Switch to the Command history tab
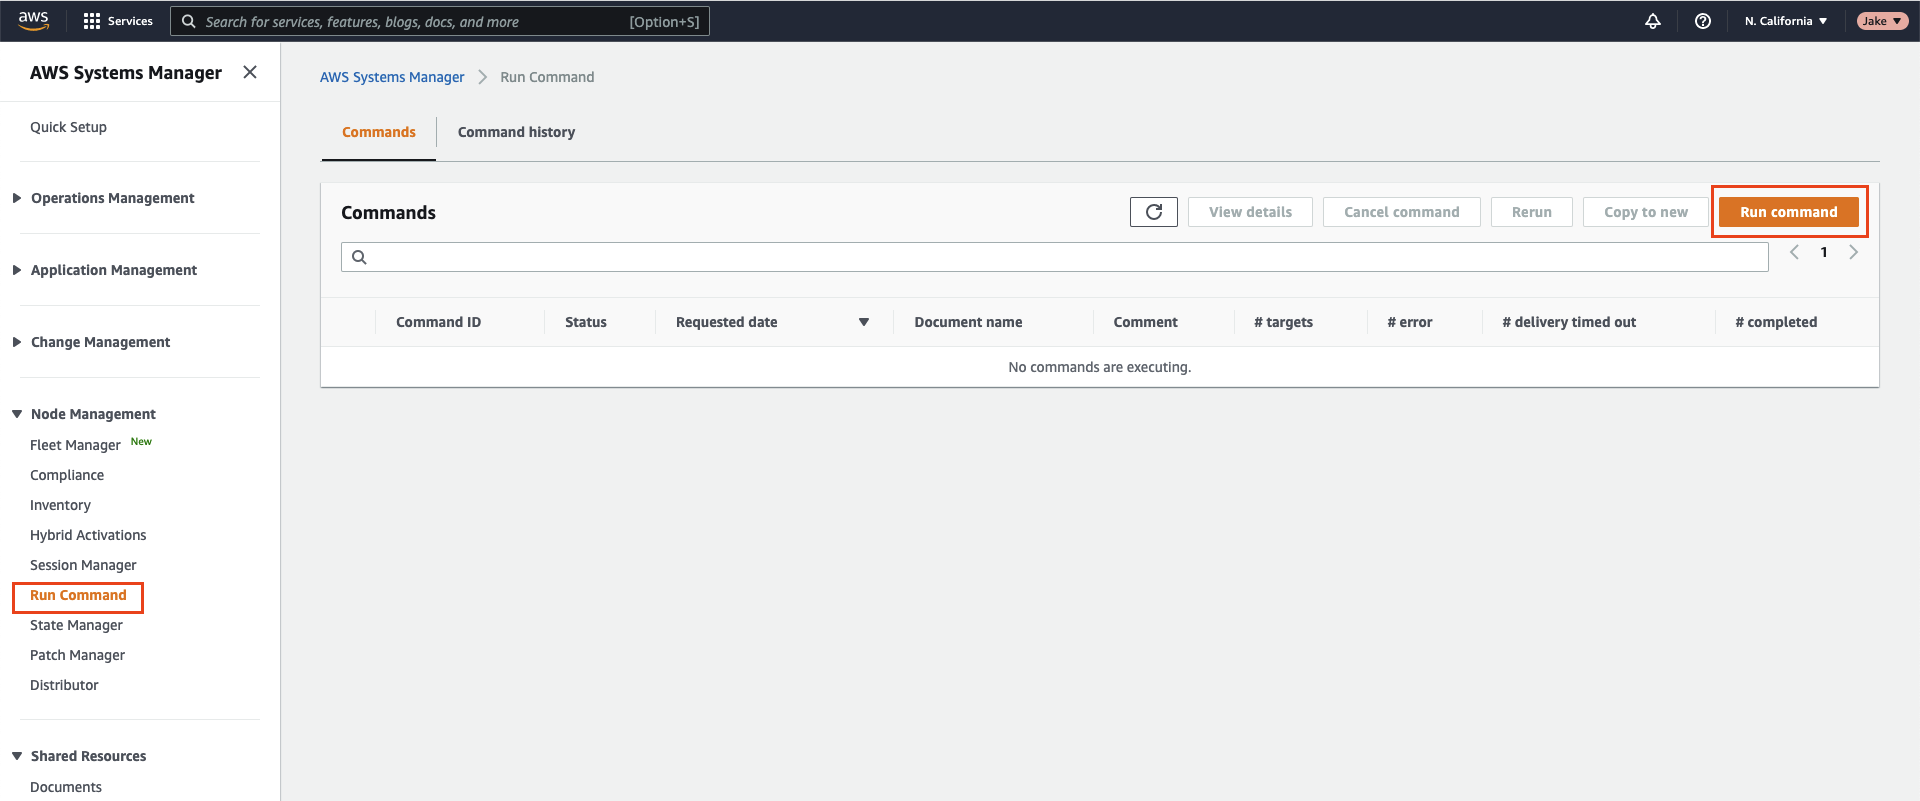This screenshot has height=801, width=1920. (x=516, y=132)
